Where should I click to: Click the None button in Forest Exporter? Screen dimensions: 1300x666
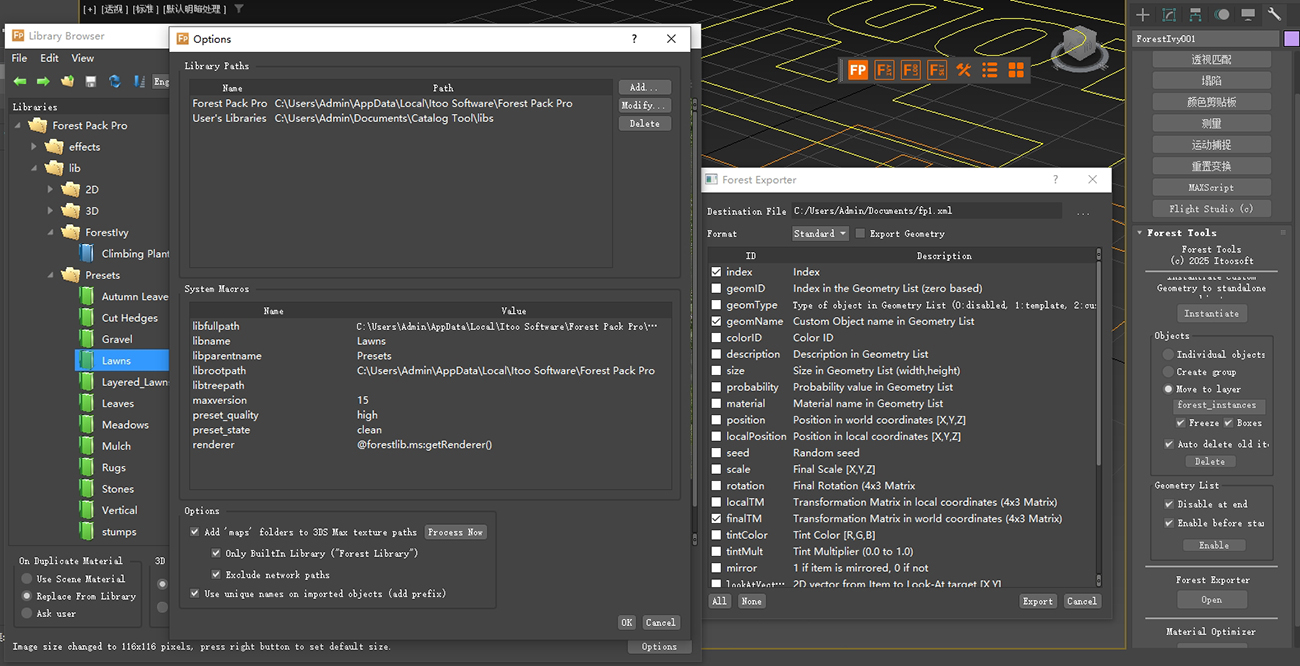[752, 601]
